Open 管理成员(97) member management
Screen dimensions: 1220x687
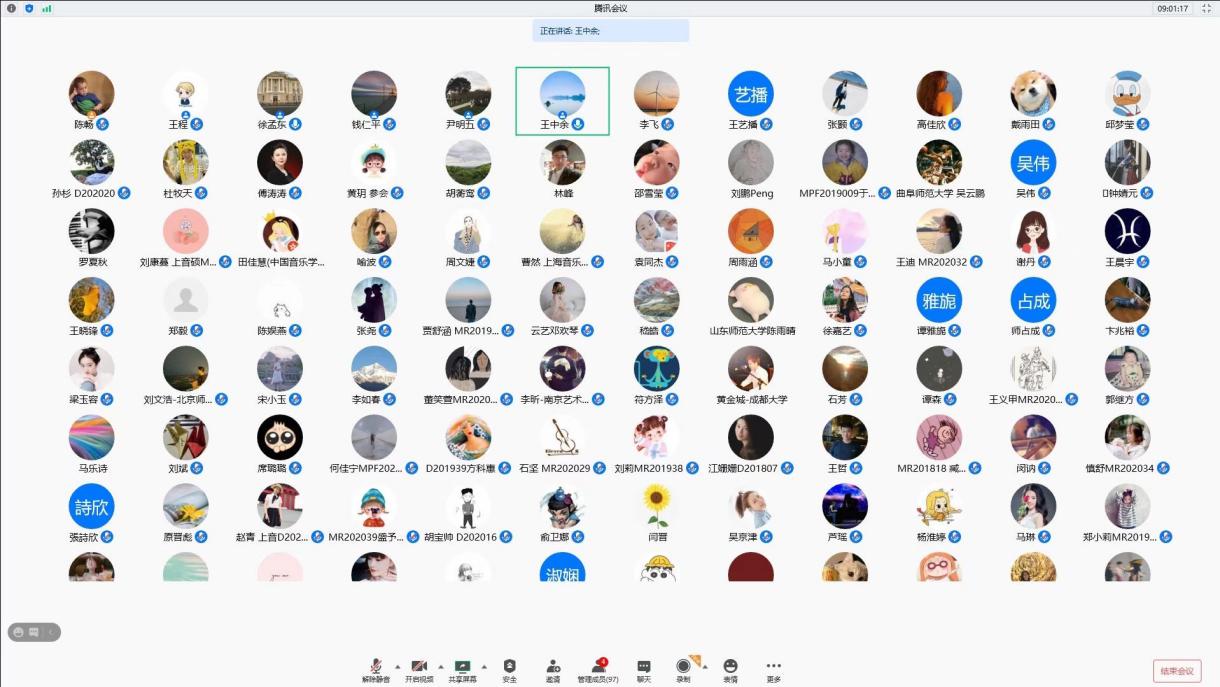click(598, 667)
